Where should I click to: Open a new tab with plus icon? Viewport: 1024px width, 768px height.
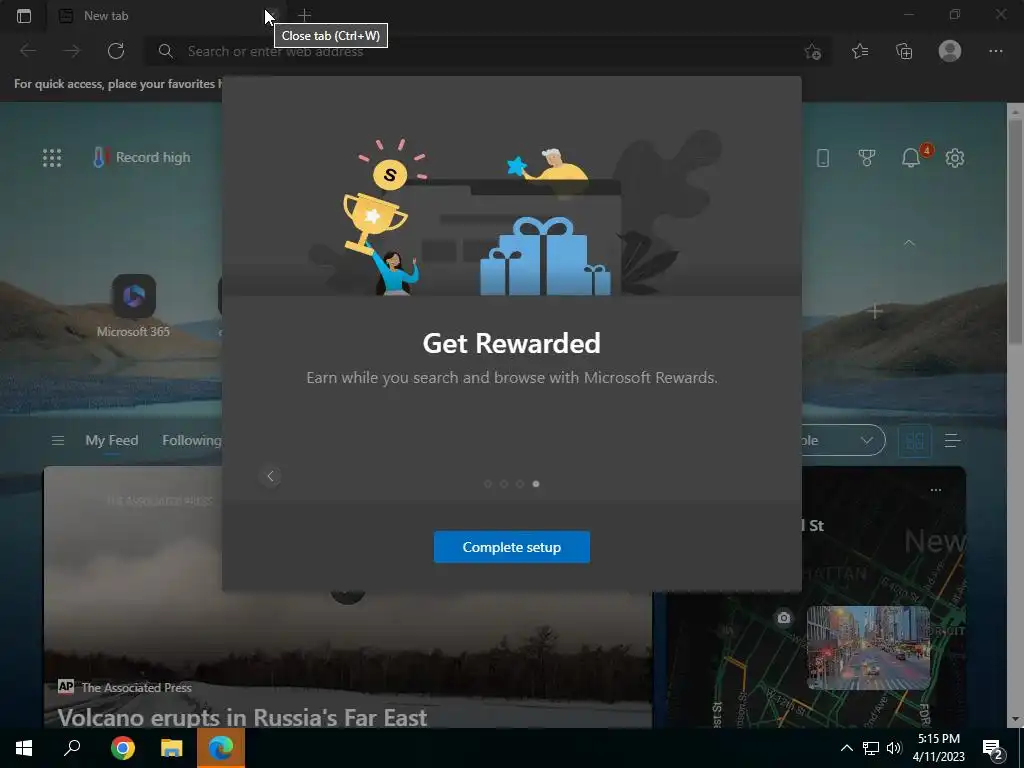pyautogui.click(x=304, y=14)
